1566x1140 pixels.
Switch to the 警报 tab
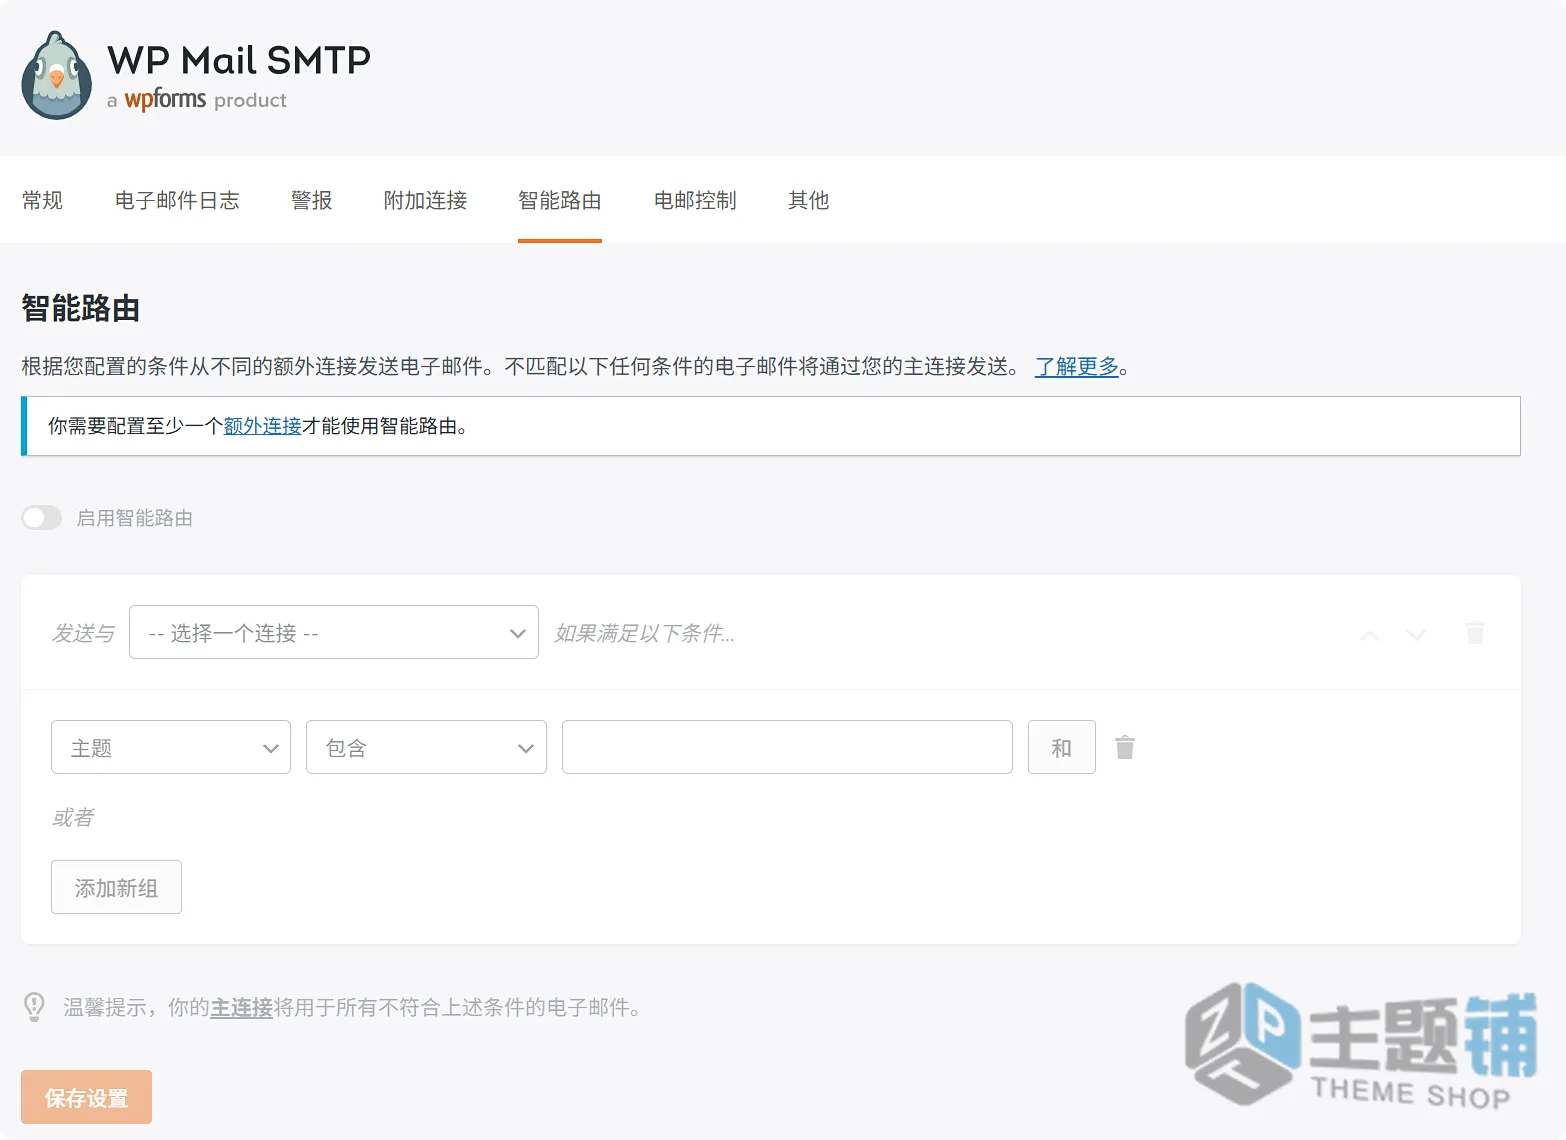click(311, 200)
